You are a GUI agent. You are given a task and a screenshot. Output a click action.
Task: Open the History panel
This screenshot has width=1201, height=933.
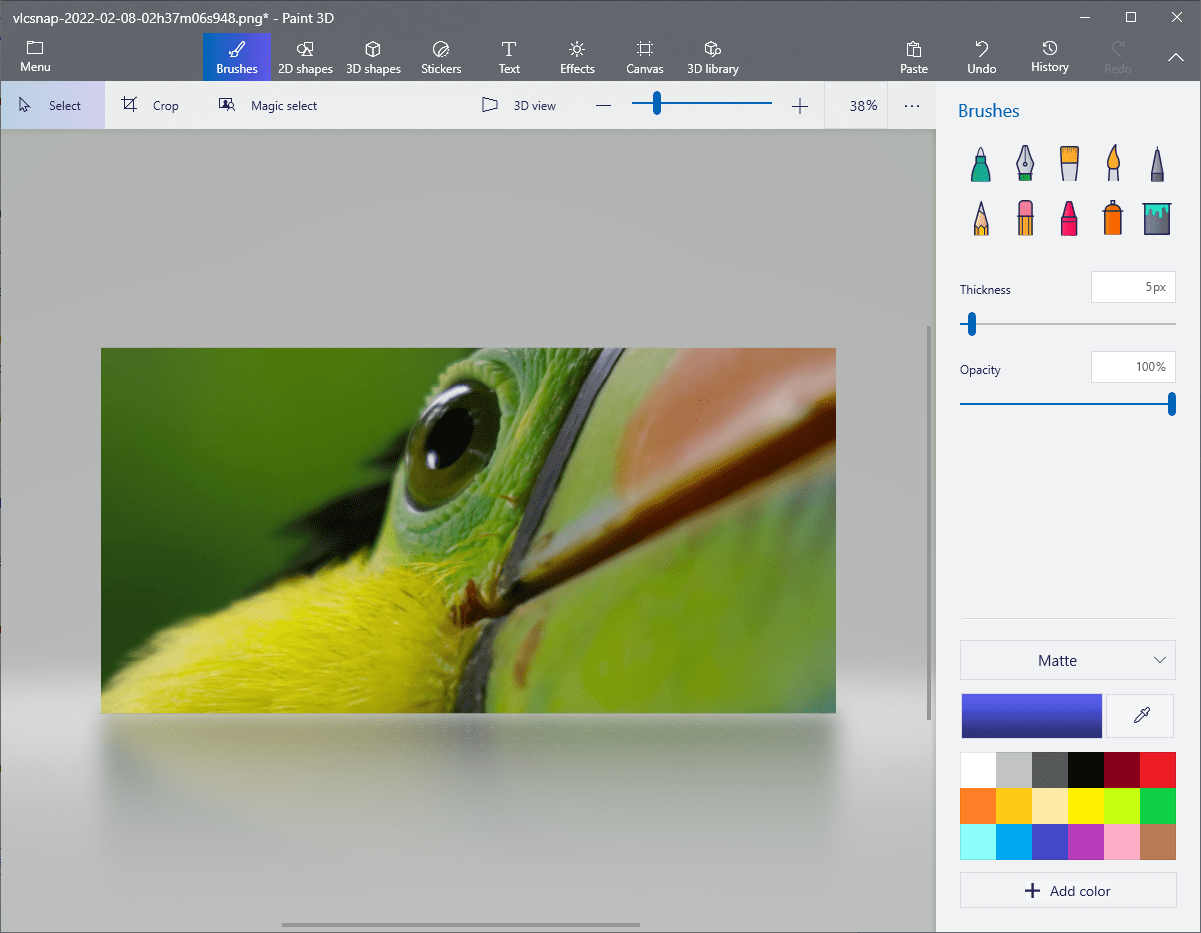point(1050,57)
